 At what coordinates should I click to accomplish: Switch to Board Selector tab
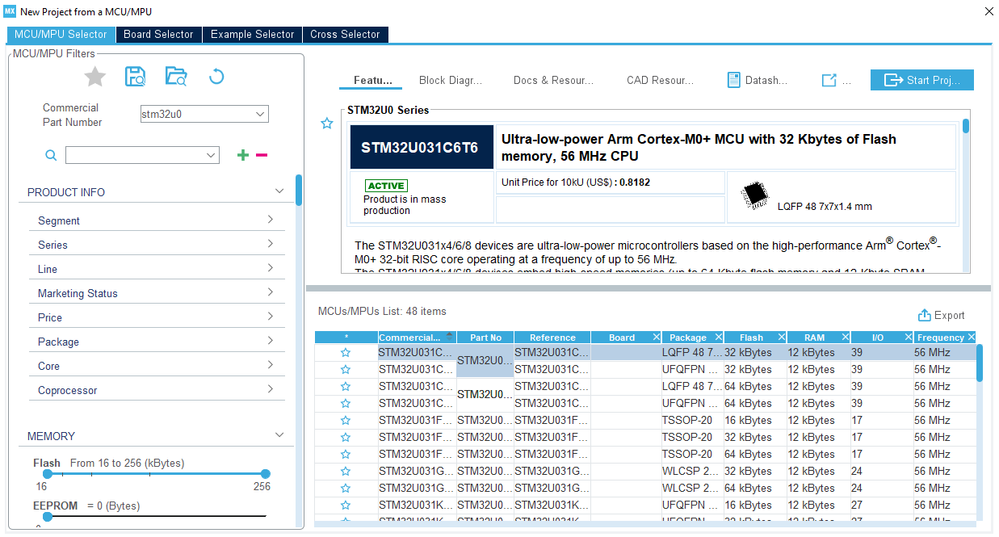pyautogui.click(x=158, y=34)
